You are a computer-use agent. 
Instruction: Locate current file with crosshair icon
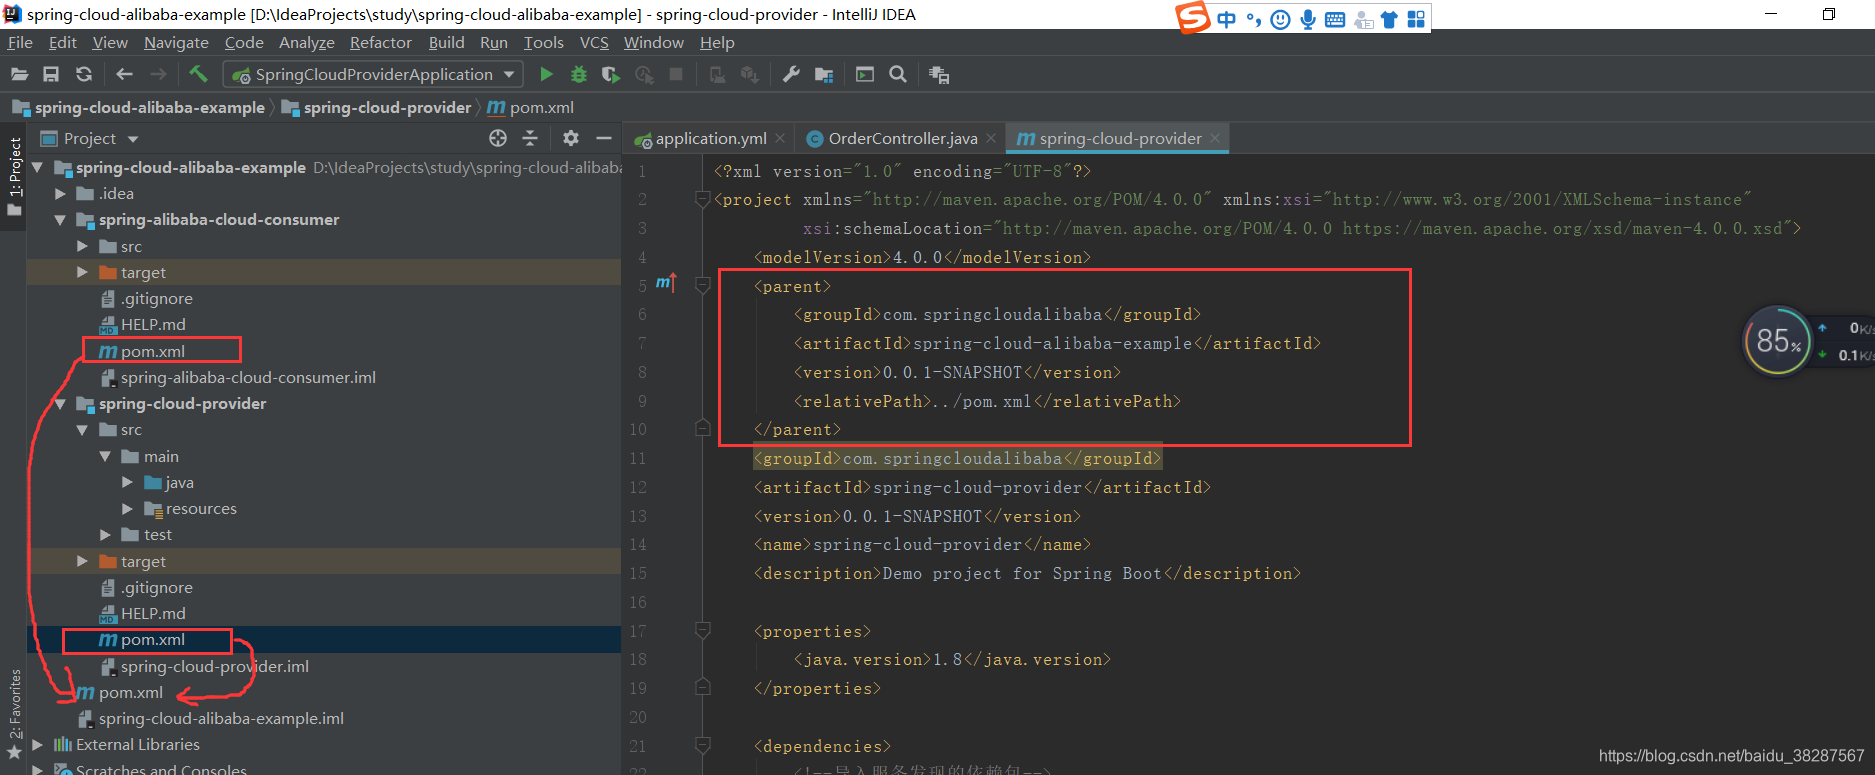498,138
